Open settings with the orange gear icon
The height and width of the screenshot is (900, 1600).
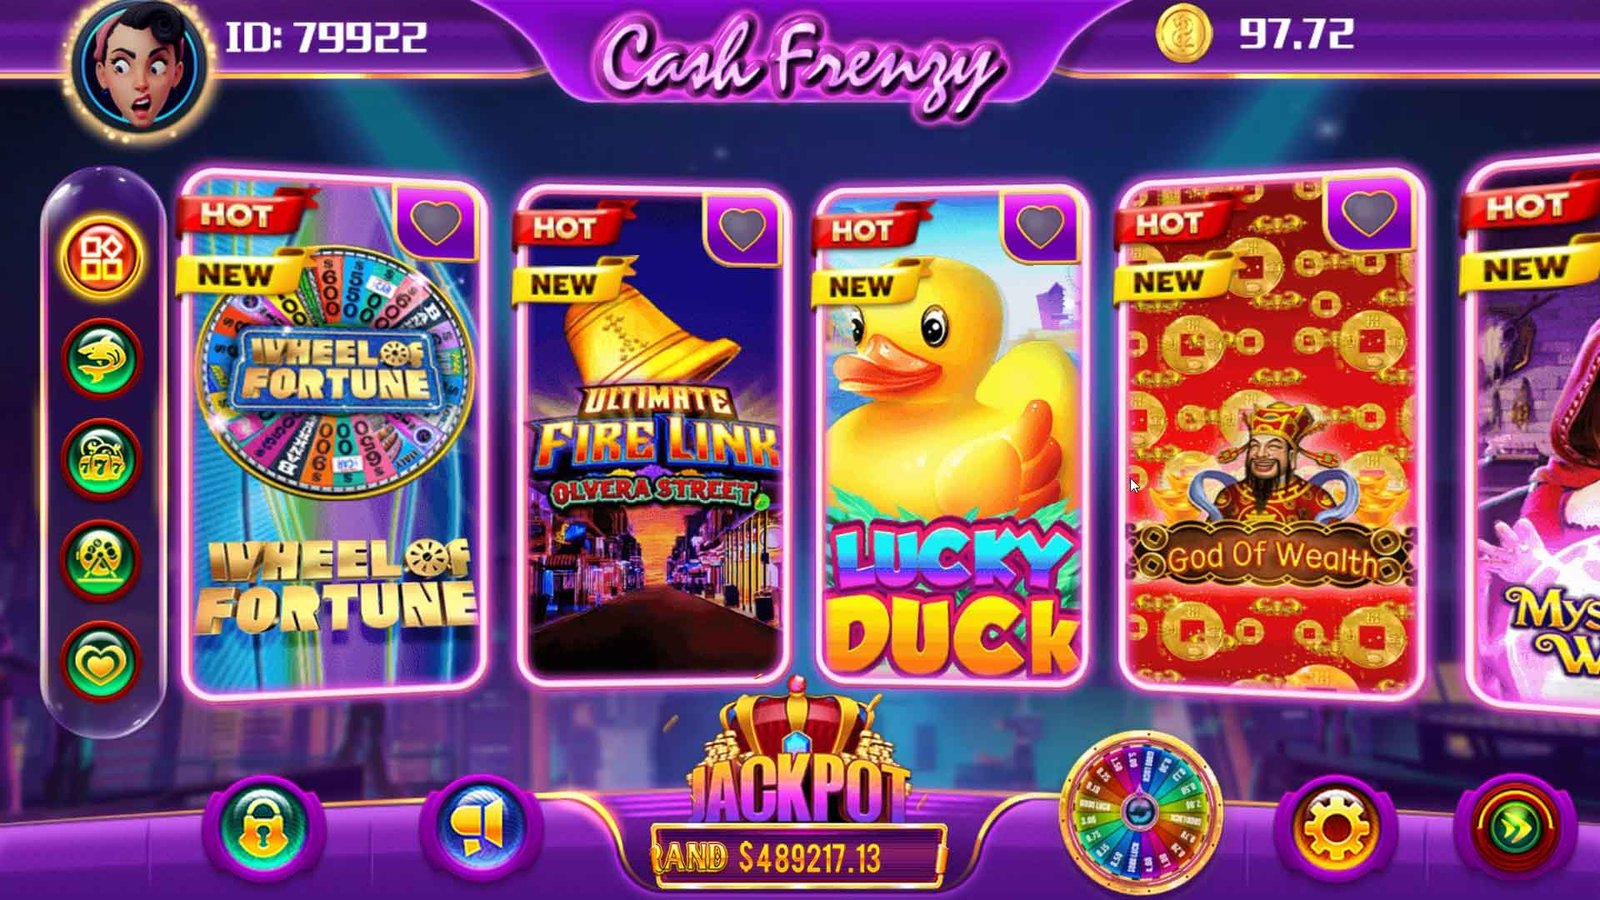point(1336,829)
